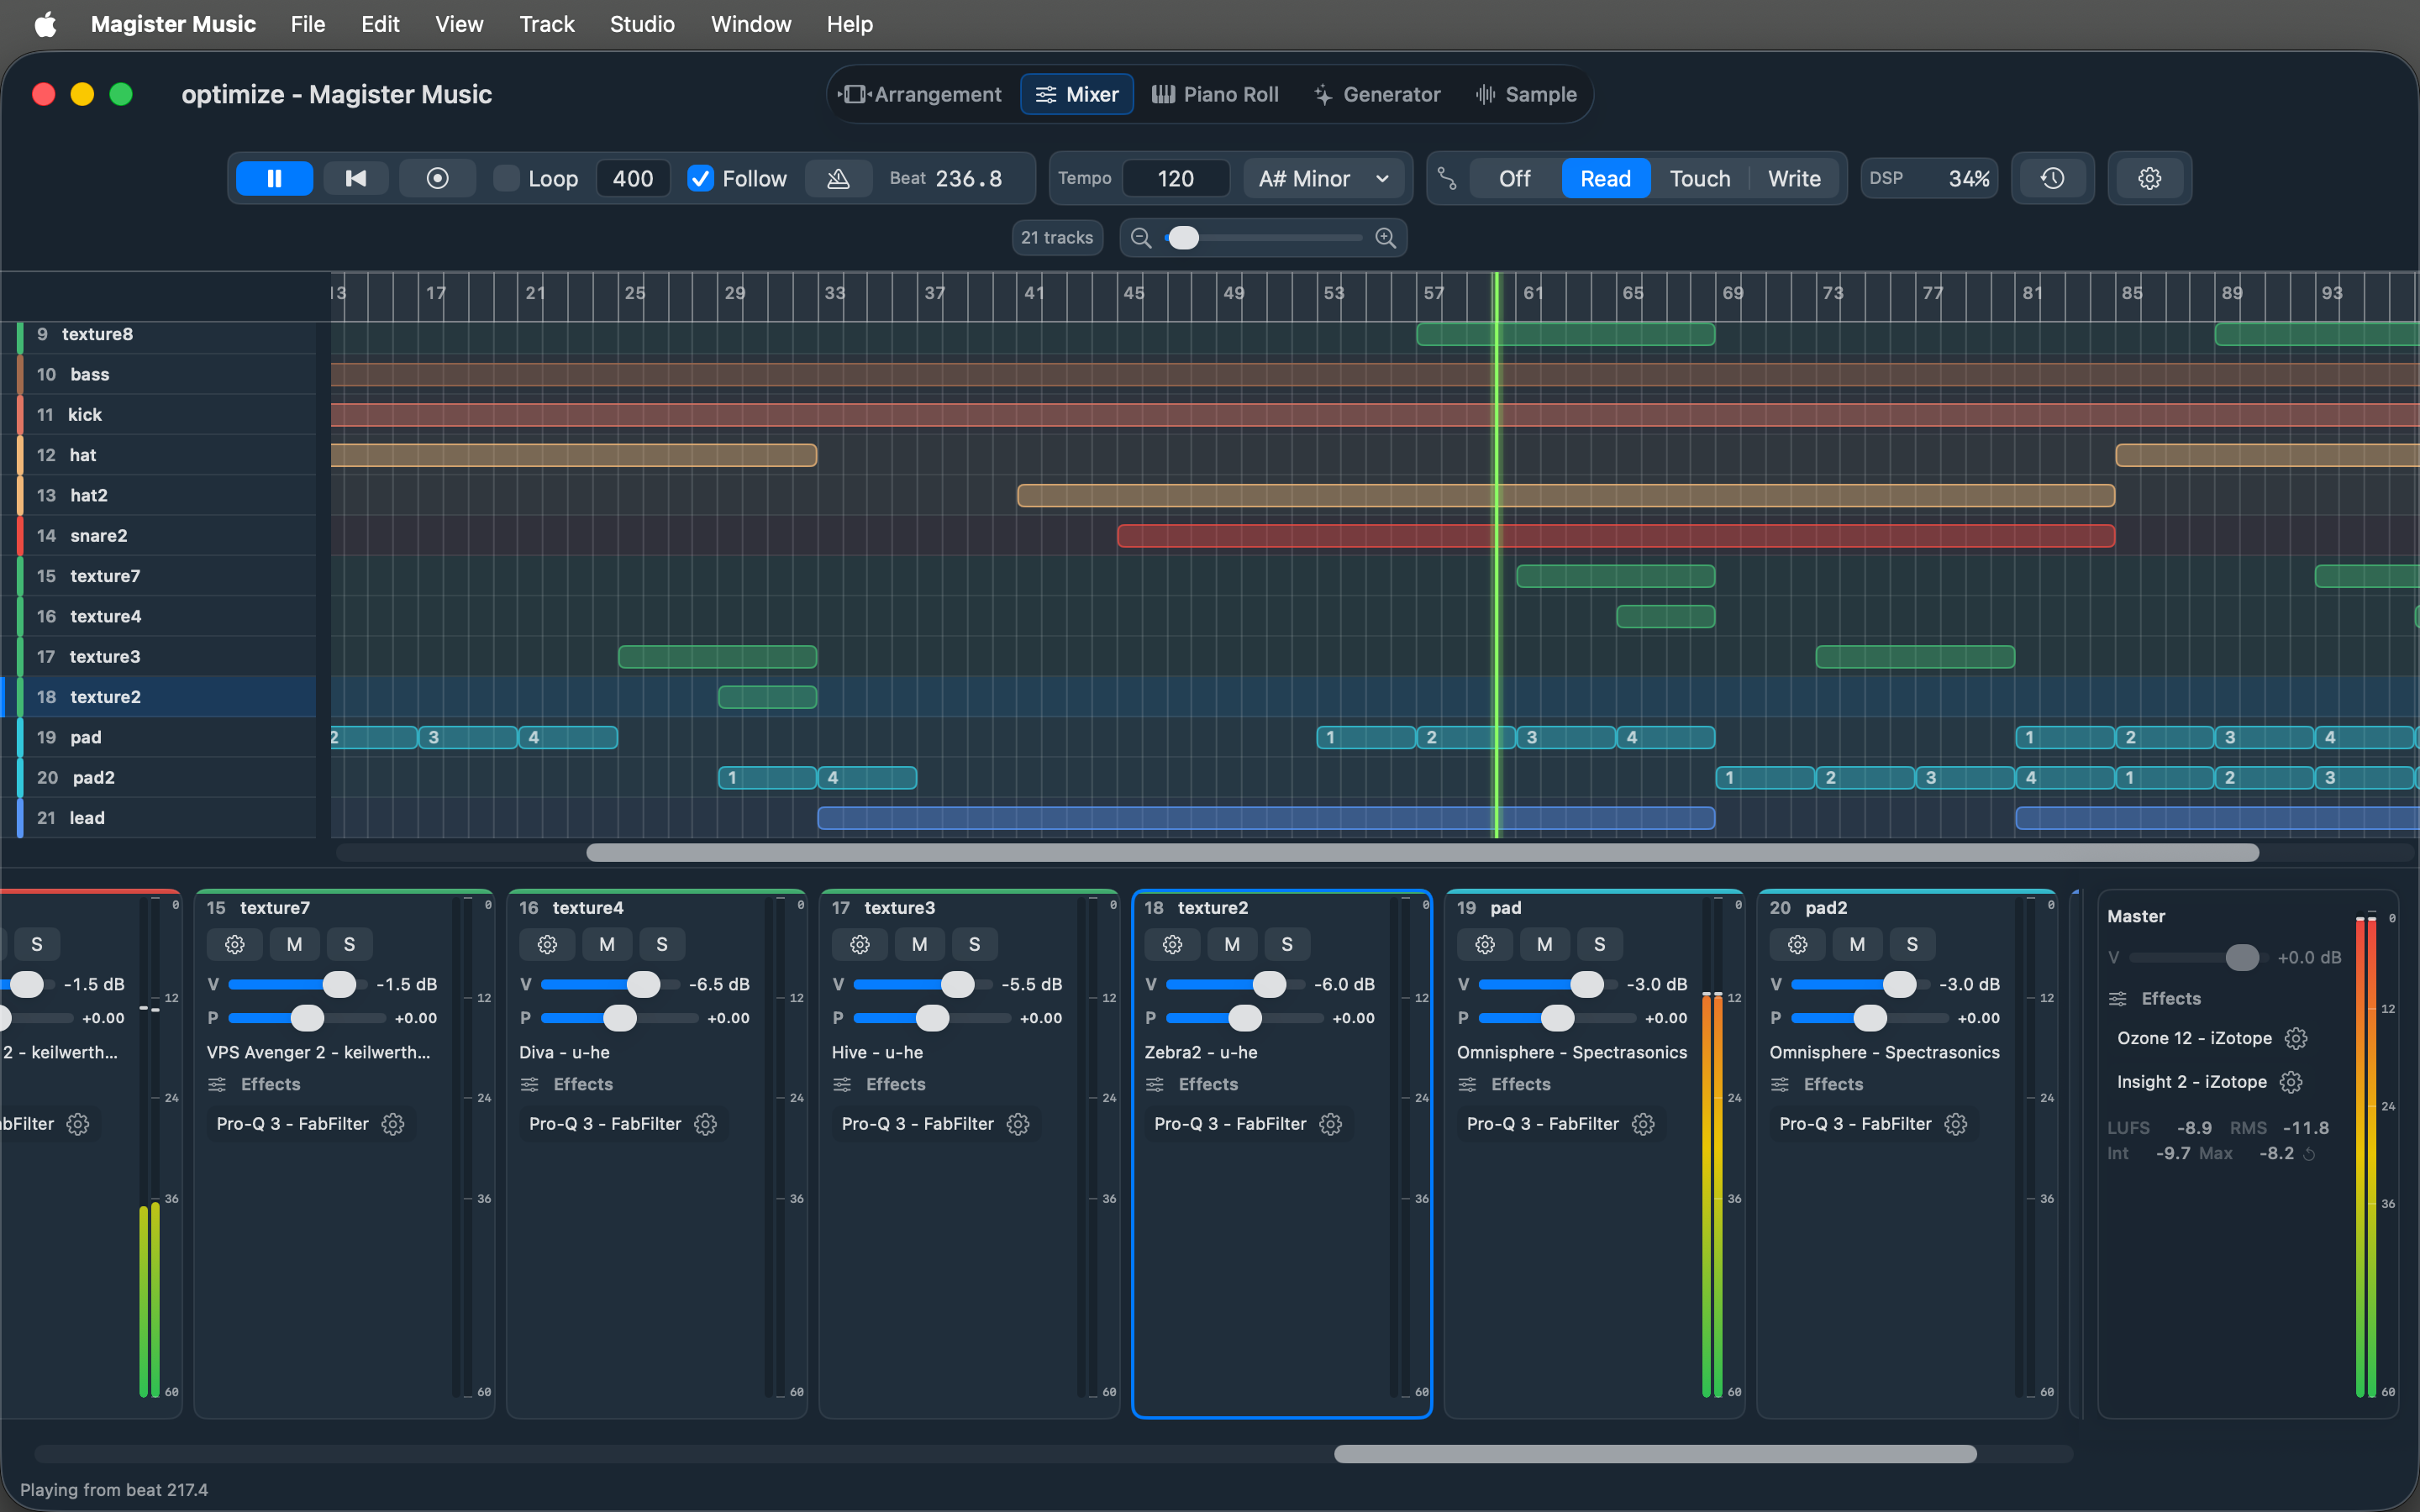Open Pro-Q 3 settings on texture4
The image size is (2420, 1512).
pyautogui.click(x=705, y=1124)
